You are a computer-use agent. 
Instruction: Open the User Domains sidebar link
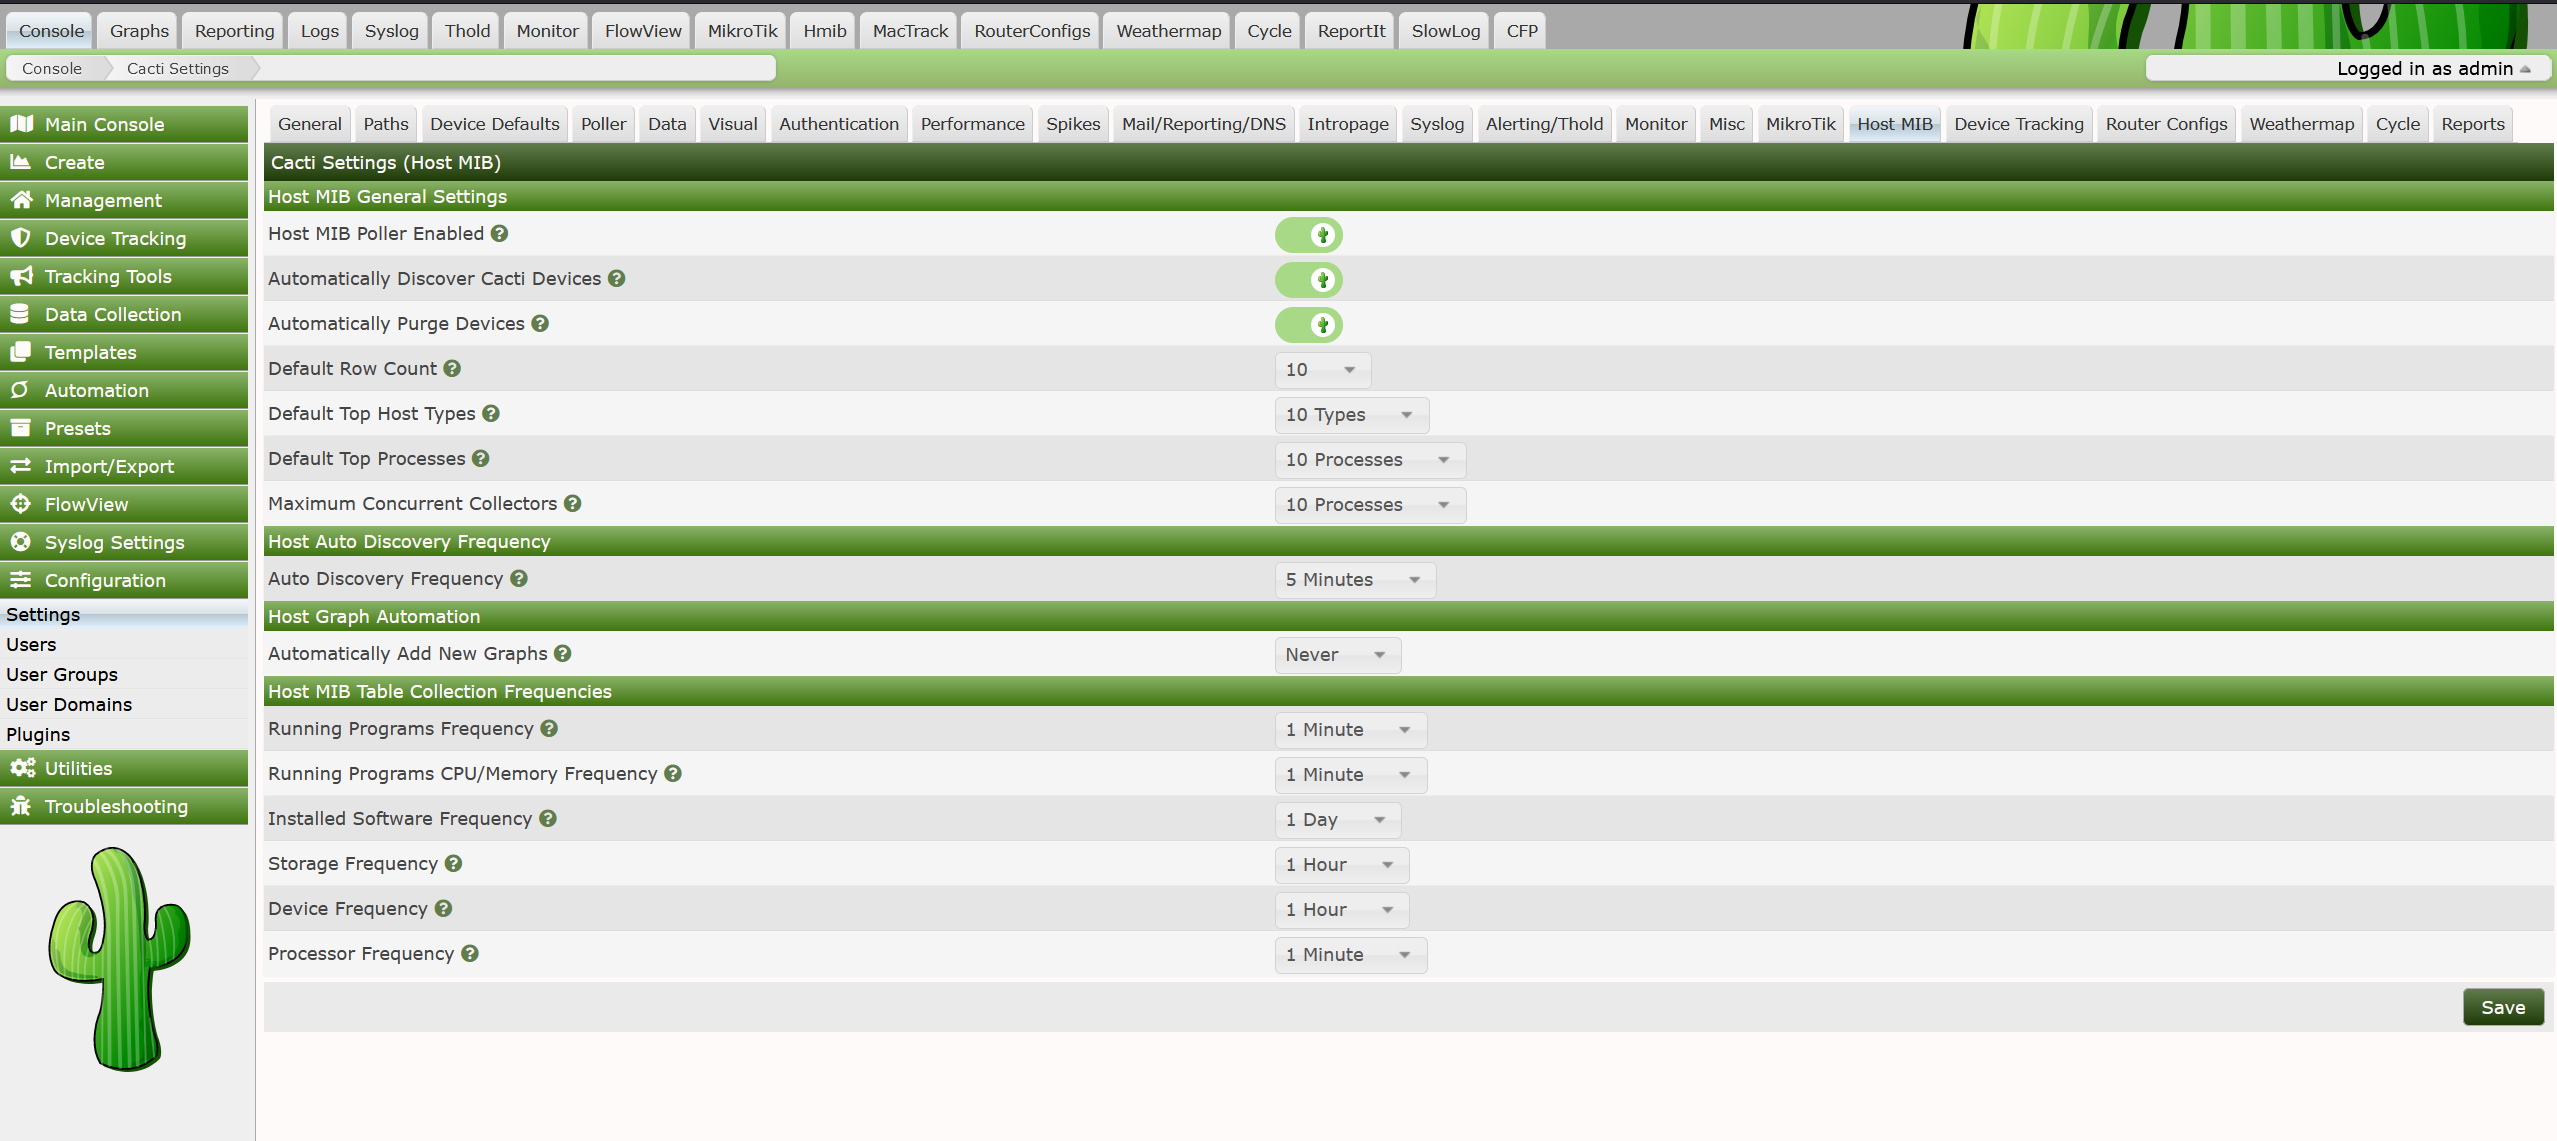tap(69, 704)
